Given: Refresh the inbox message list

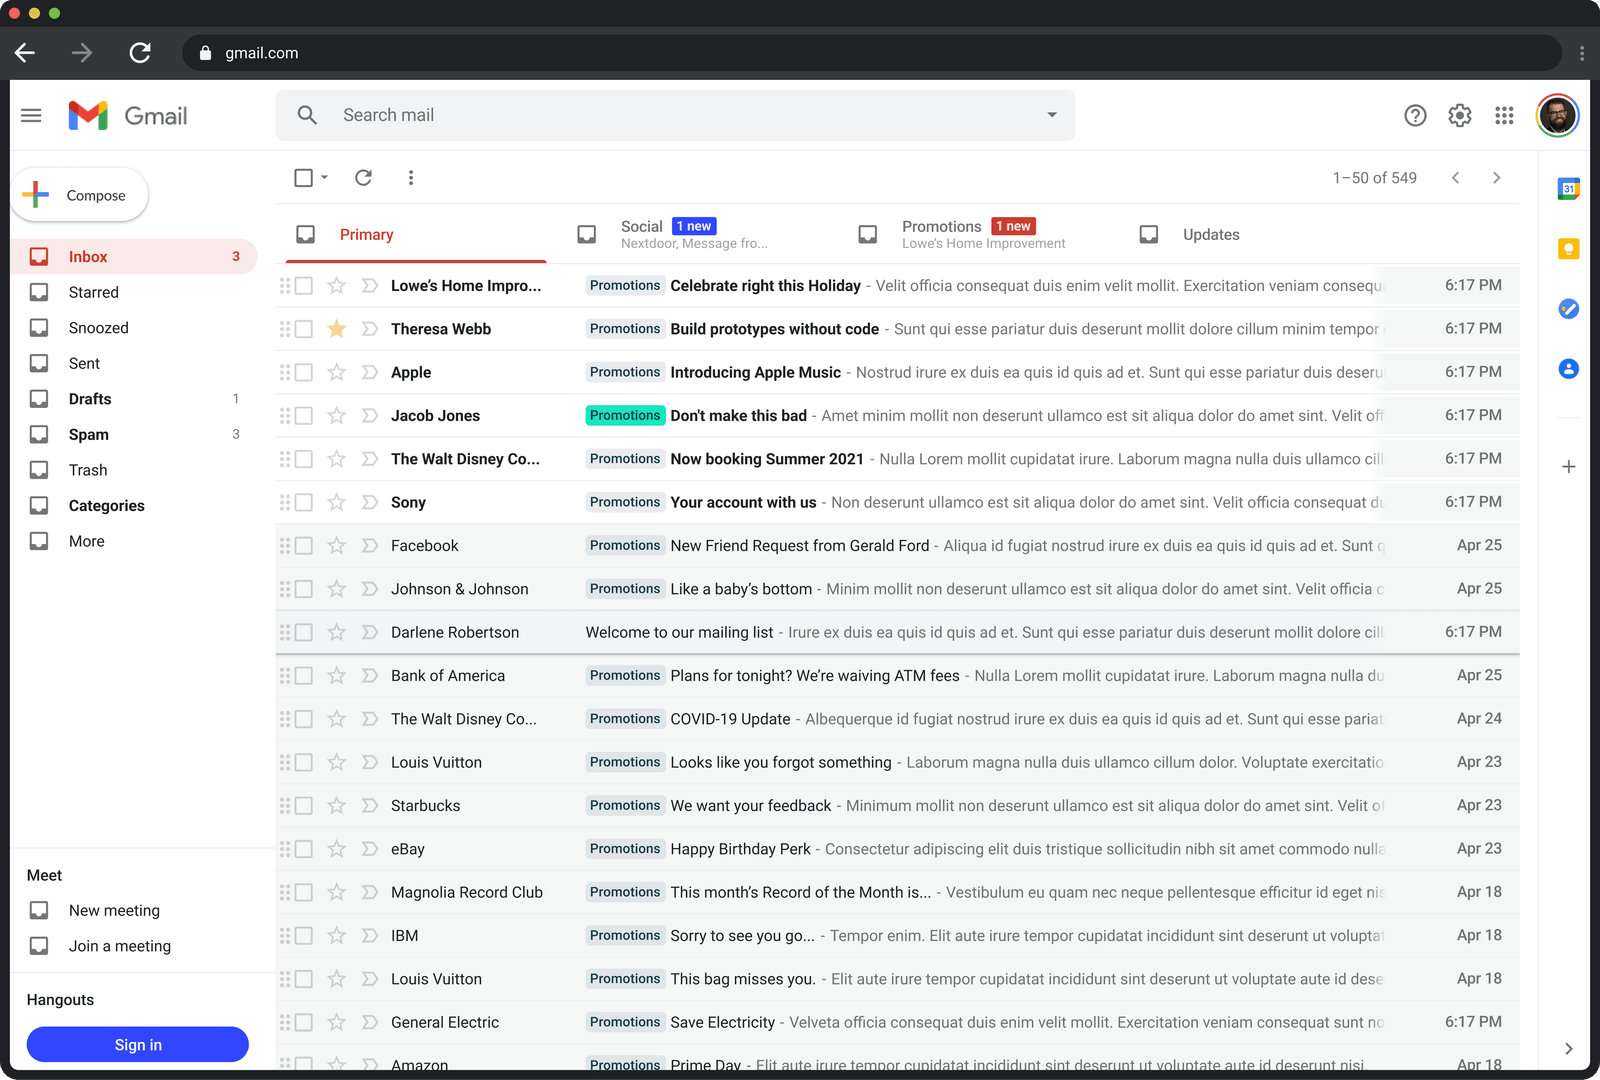Looking at the screenshot, I should click(363, 178).
